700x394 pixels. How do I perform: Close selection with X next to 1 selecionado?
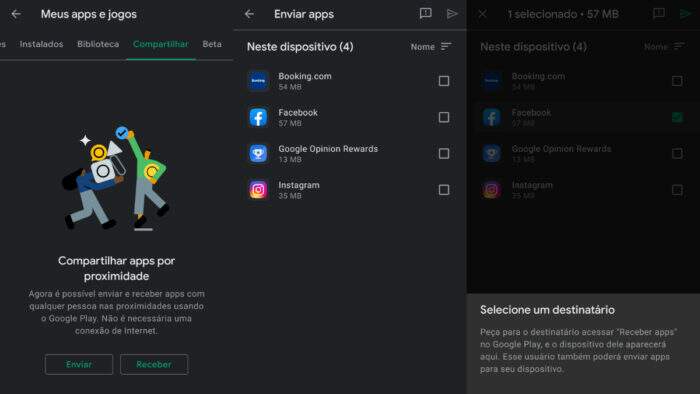482,14
